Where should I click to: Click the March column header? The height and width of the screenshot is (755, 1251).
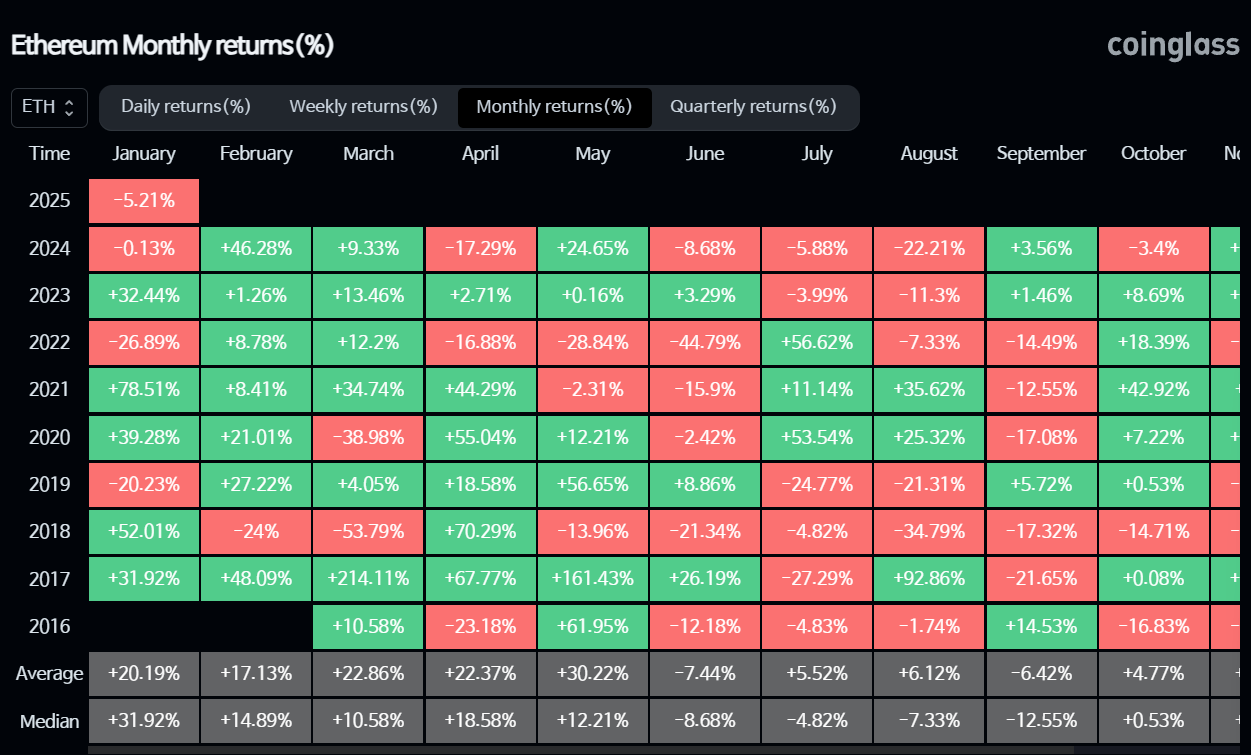pos(368,154)
